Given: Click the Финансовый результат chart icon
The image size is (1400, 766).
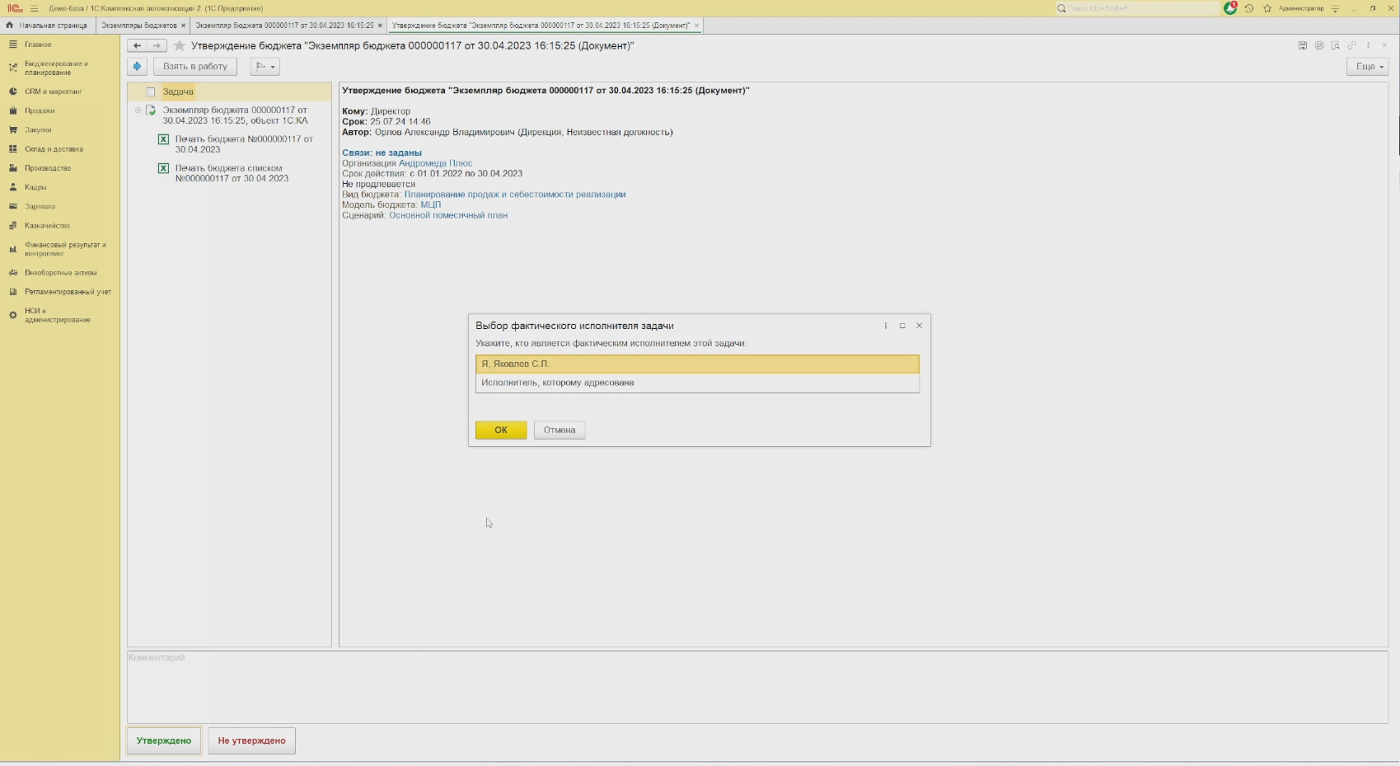Looking at the screenshot, I should point(13,249).
